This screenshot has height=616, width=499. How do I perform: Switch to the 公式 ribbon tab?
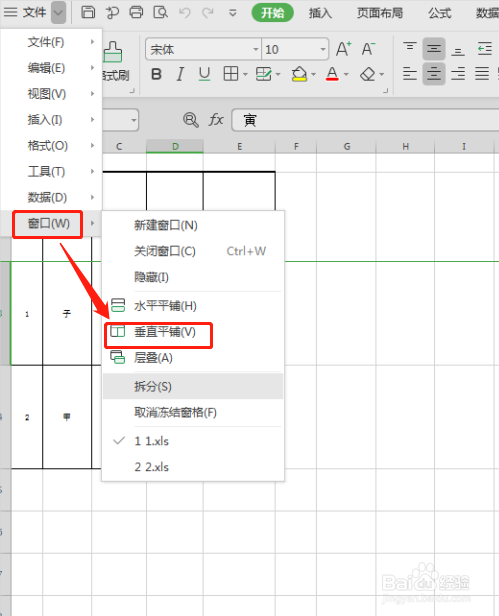click(x=440, y=13)
